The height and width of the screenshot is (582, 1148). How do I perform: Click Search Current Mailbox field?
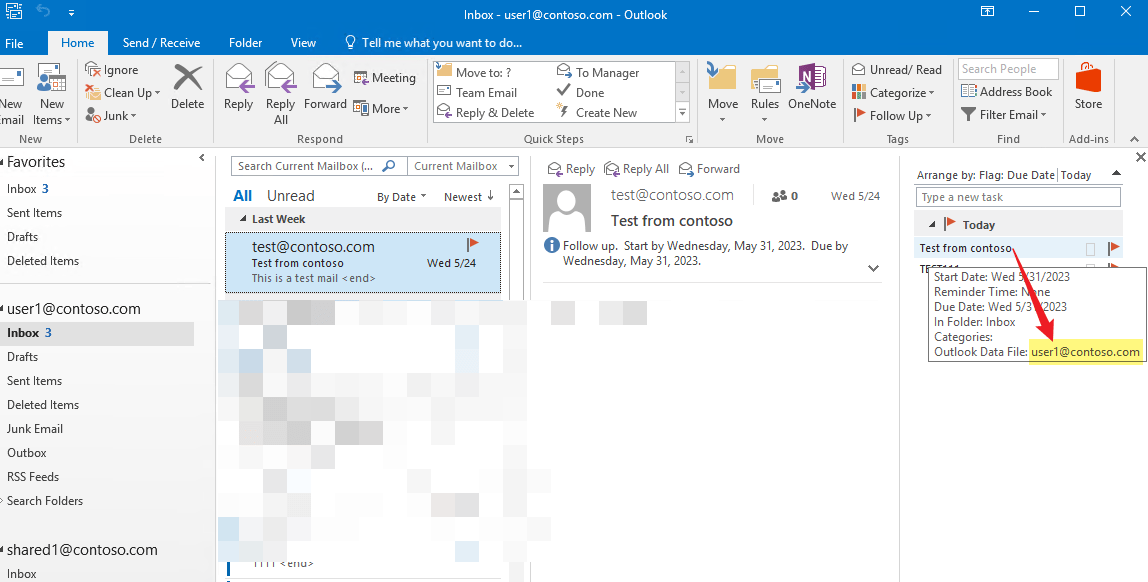point(318,166)
